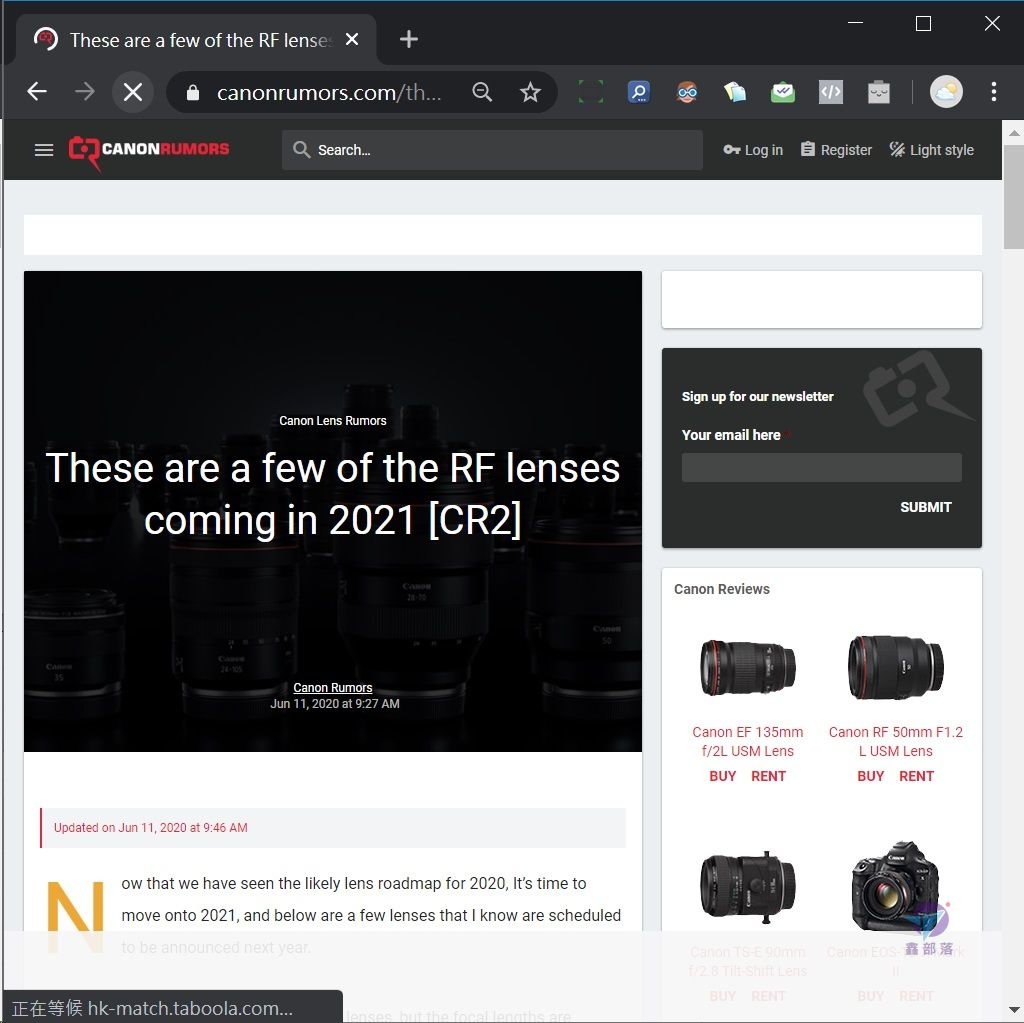Click BUY for Canon EF 135mm lens

pyautogui.click(x=722, y=776)
